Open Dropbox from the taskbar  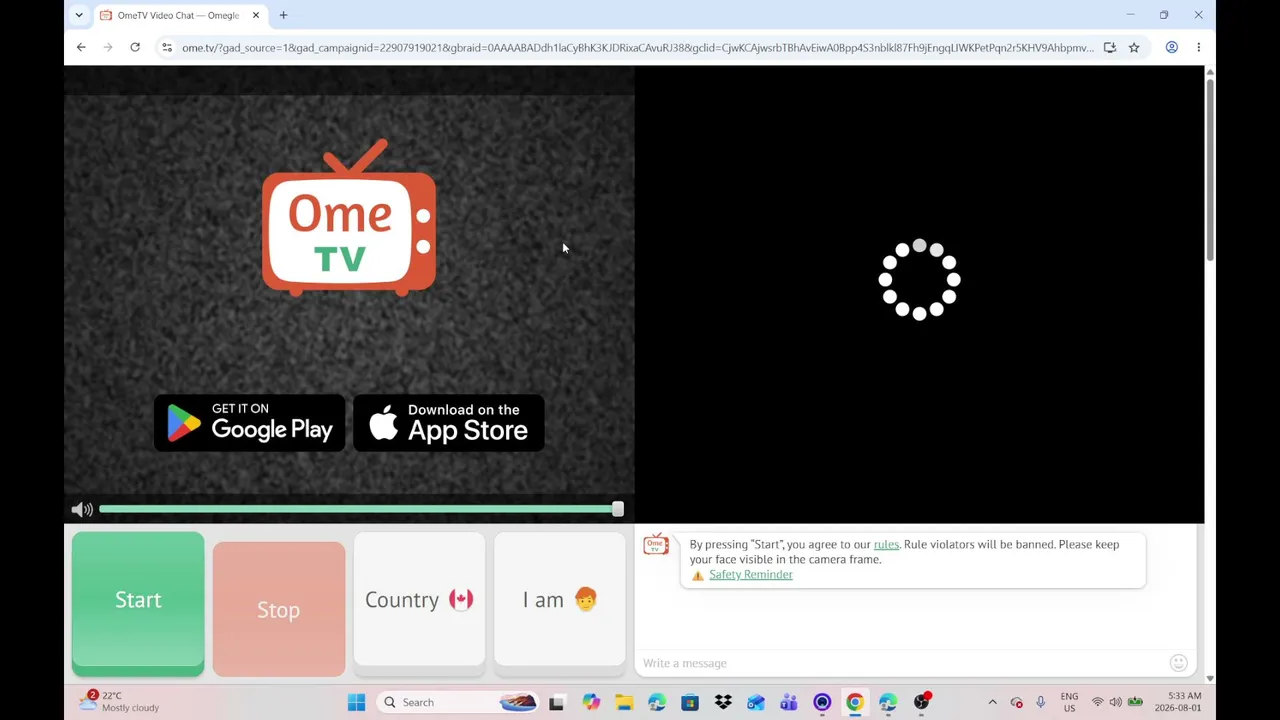click(723, 702)
